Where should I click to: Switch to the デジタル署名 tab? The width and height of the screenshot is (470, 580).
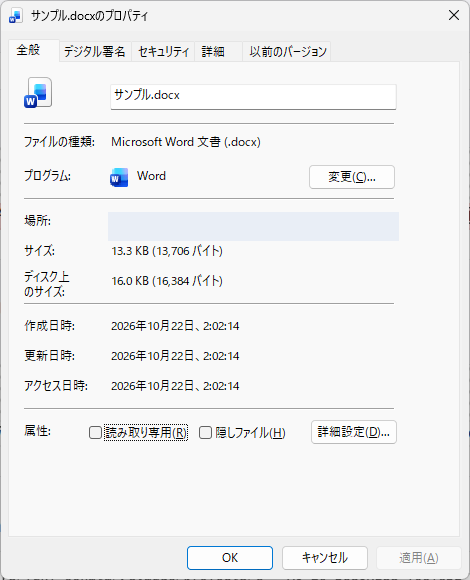point(95,51)
